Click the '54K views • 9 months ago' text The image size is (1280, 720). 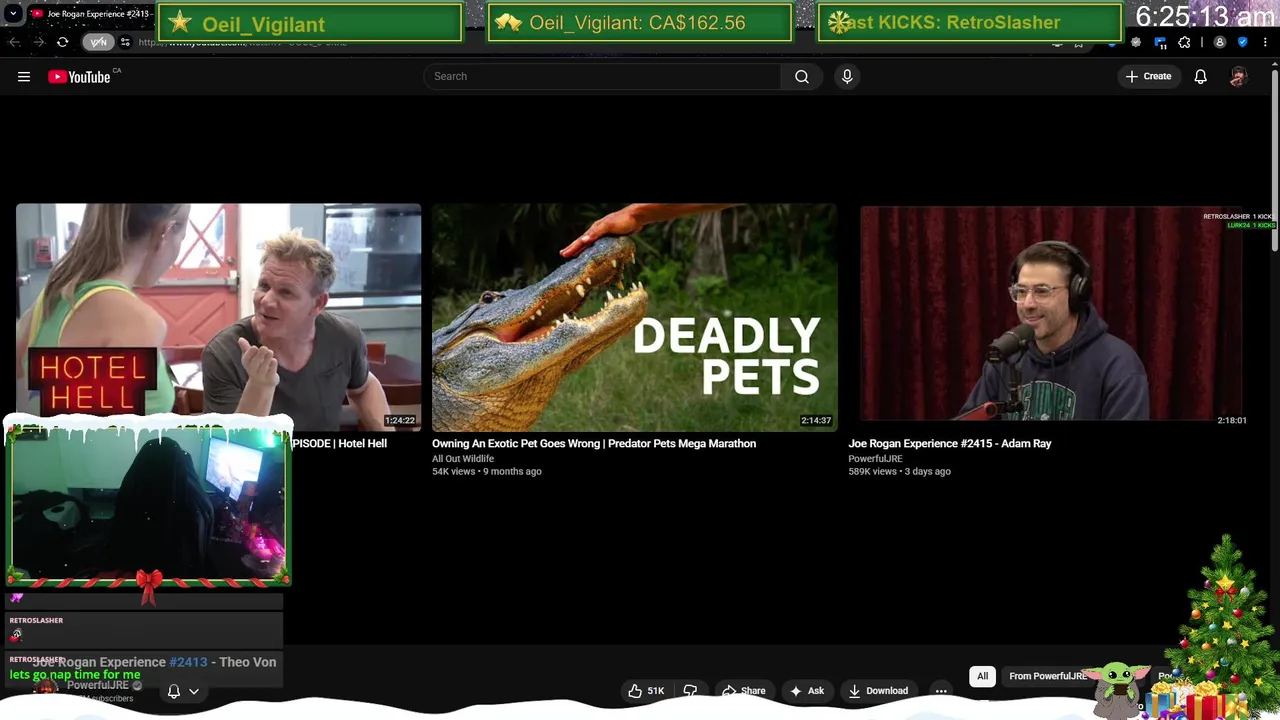(x=487, y=471)
